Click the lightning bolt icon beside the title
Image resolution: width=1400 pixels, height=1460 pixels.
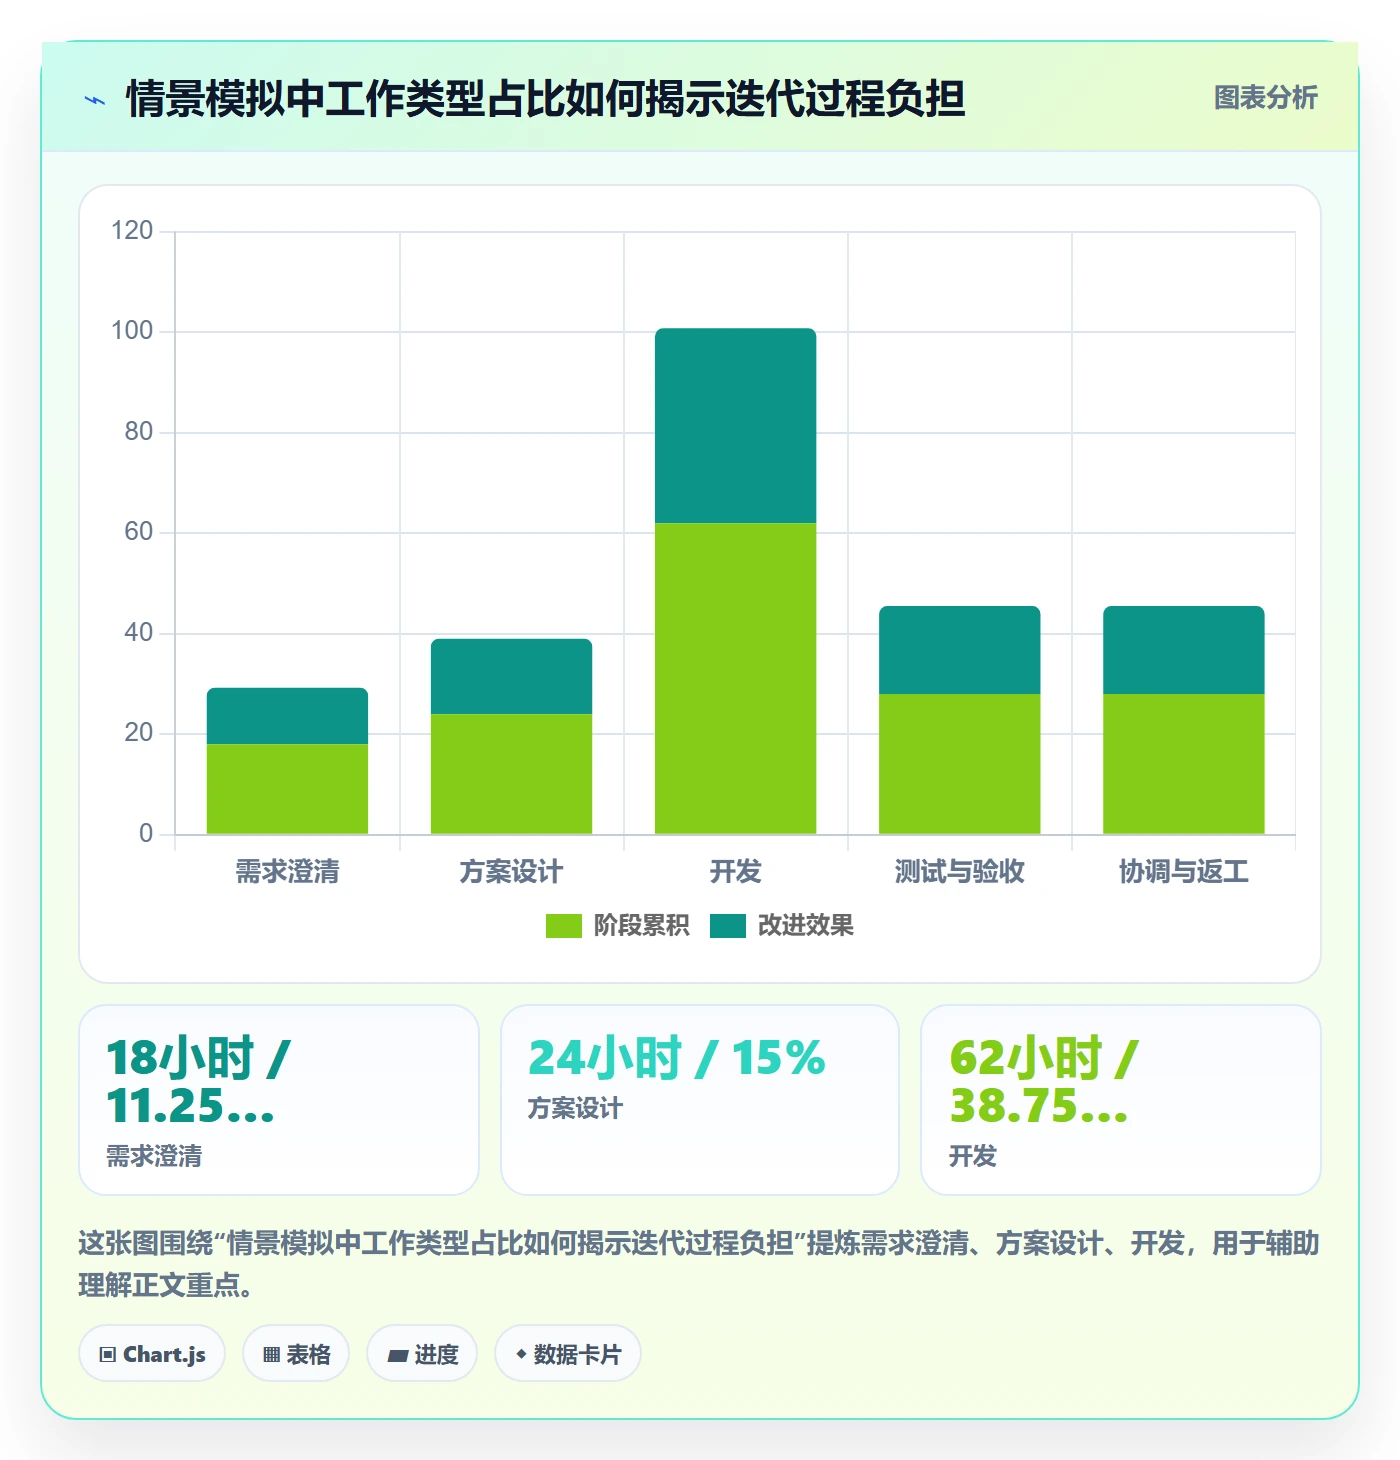click(x=95, y=100)
